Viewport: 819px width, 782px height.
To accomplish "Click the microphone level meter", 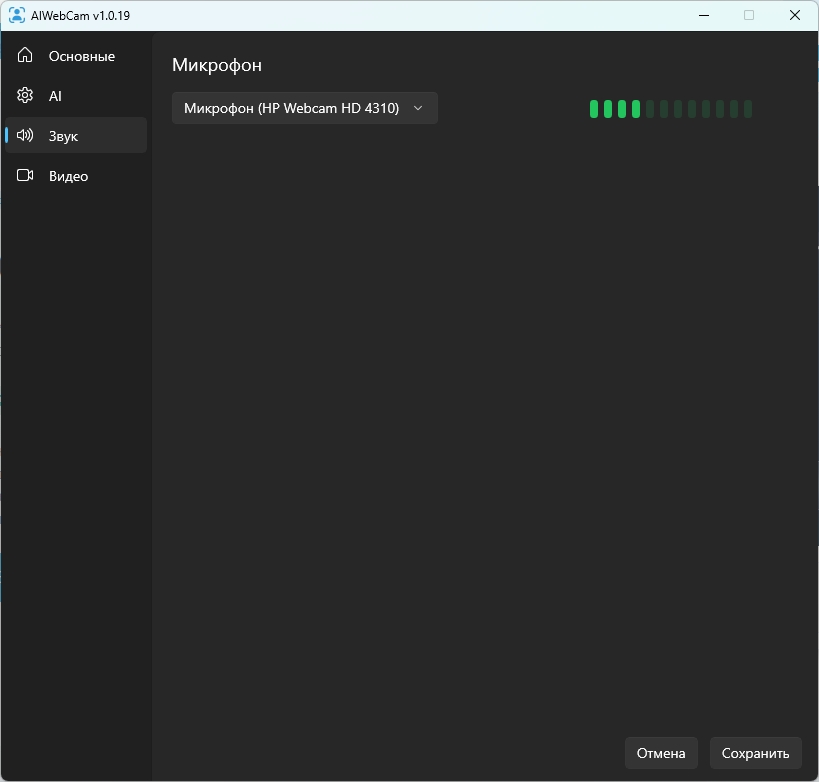I will click(x=671, y=109).
